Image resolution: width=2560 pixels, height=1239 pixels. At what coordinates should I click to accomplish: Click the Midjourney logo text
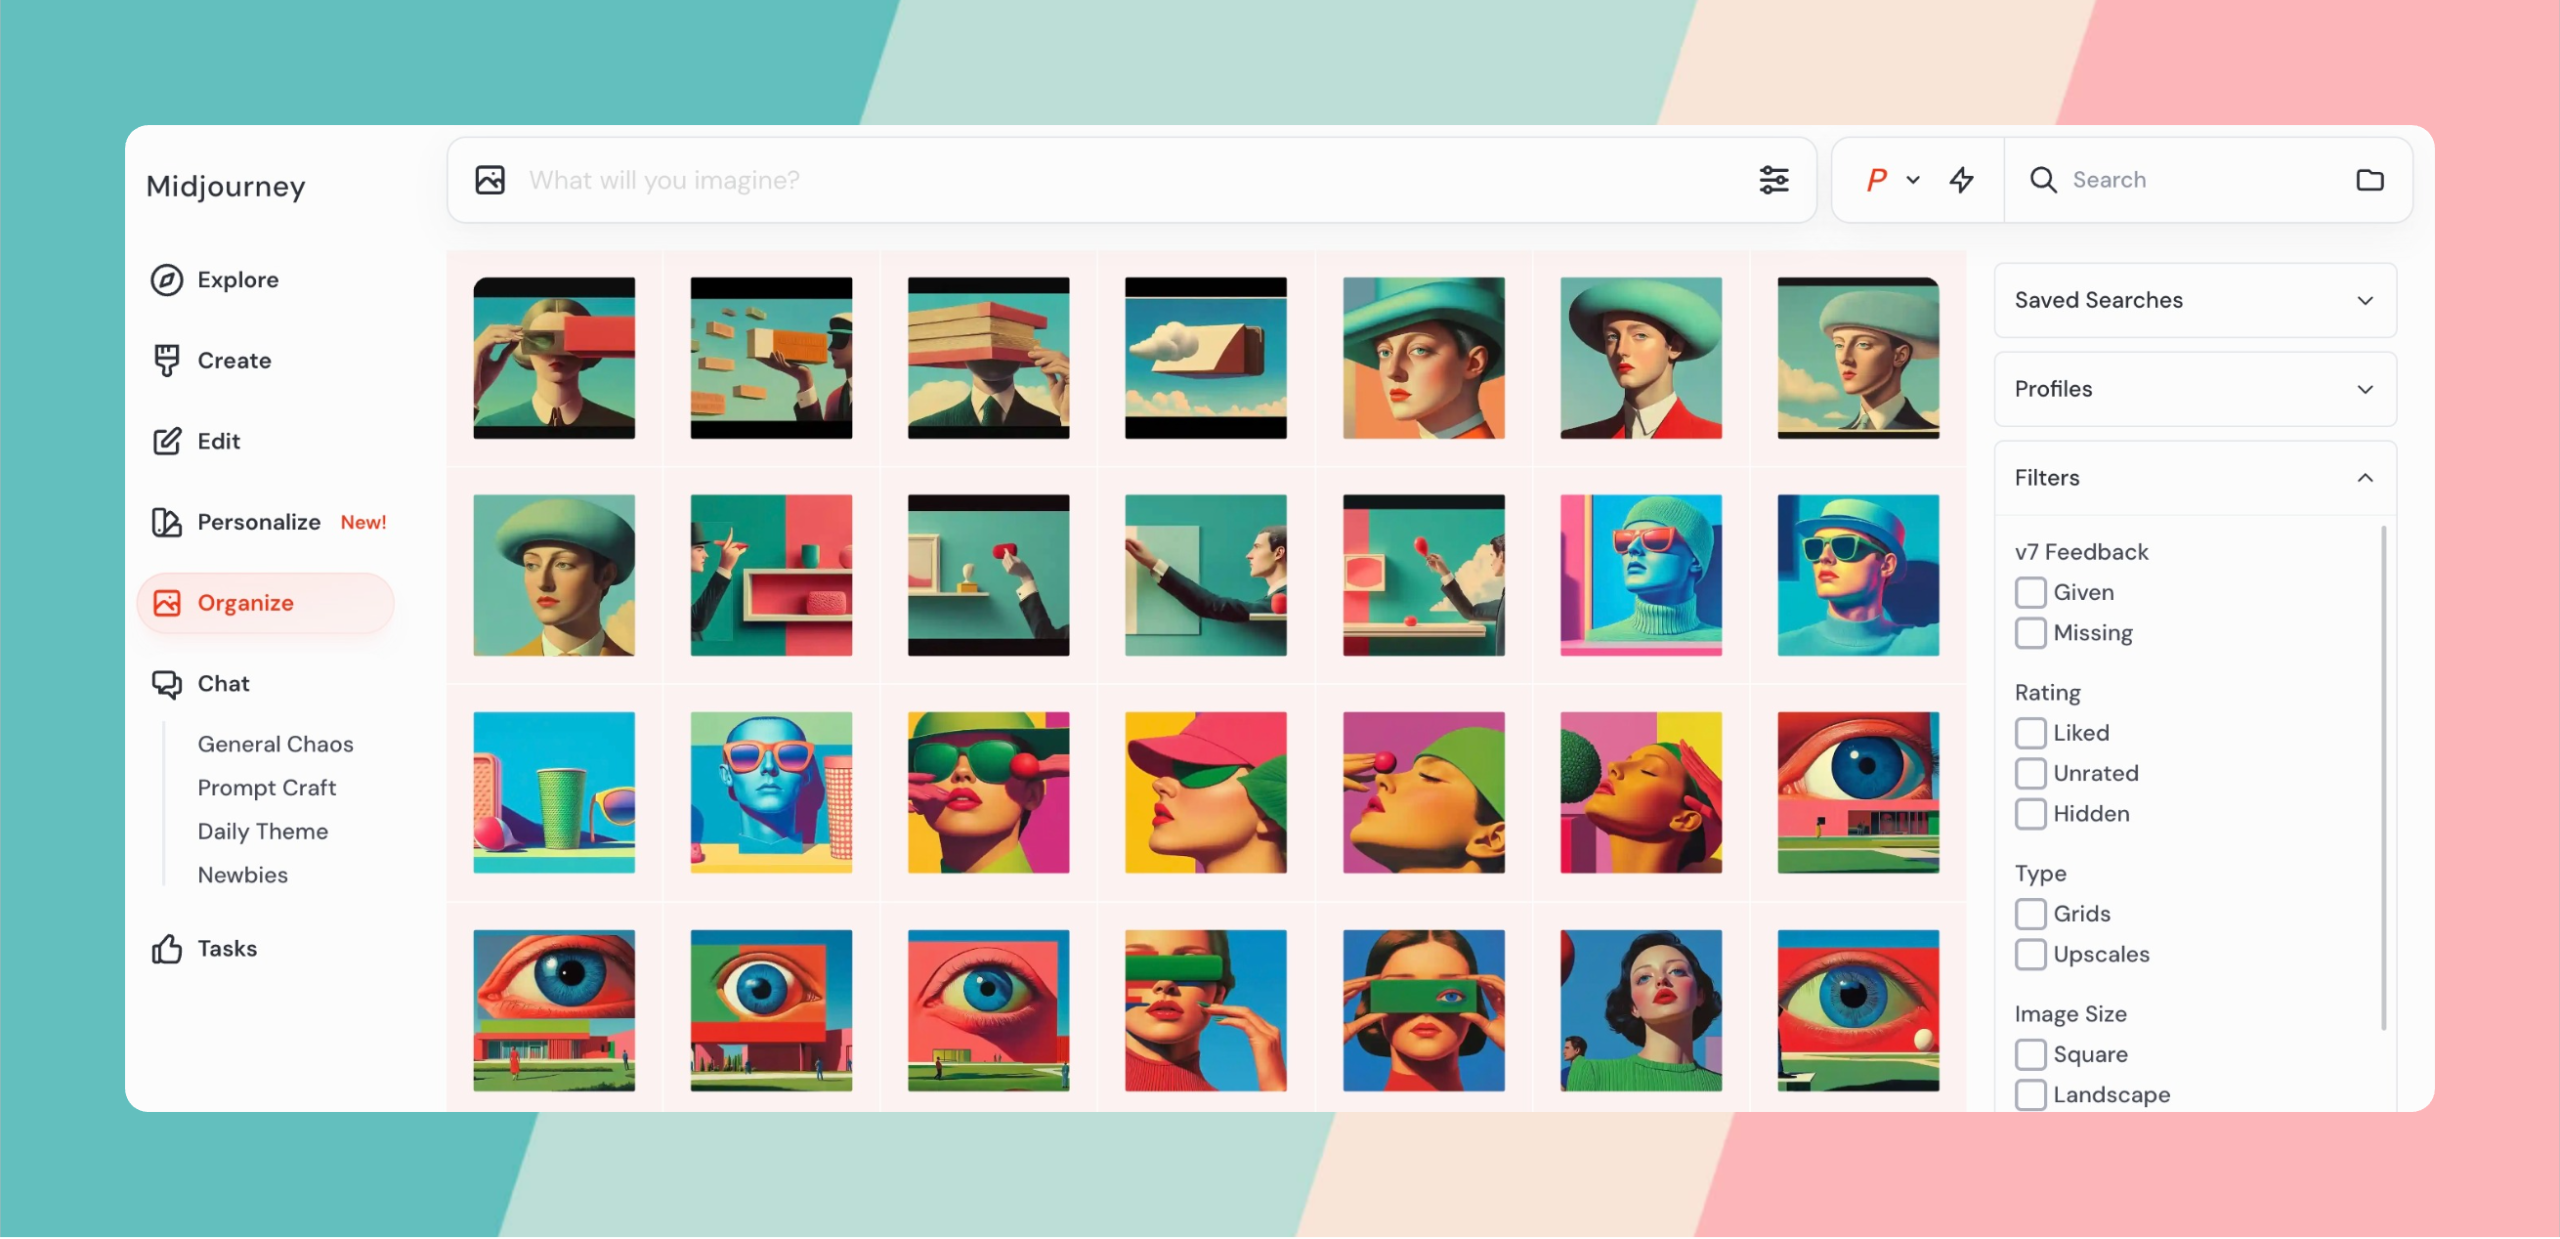(226, 186)
